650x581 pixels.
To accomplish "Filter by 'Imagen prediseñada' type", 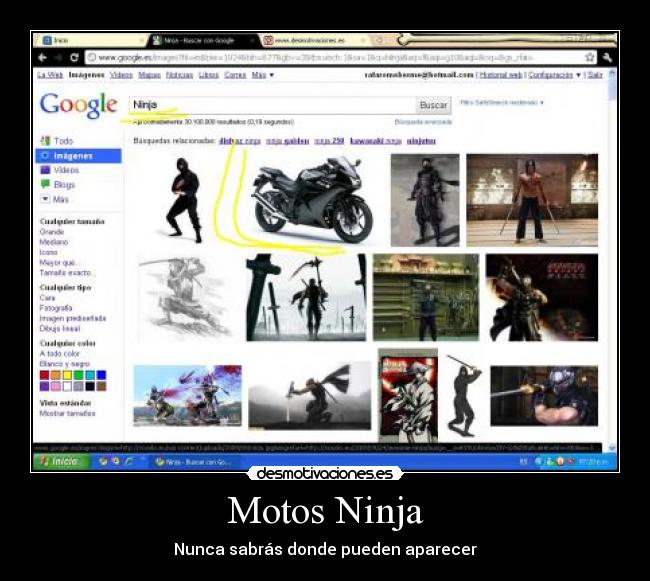I will pyautogui.click(x=73, y=318).
